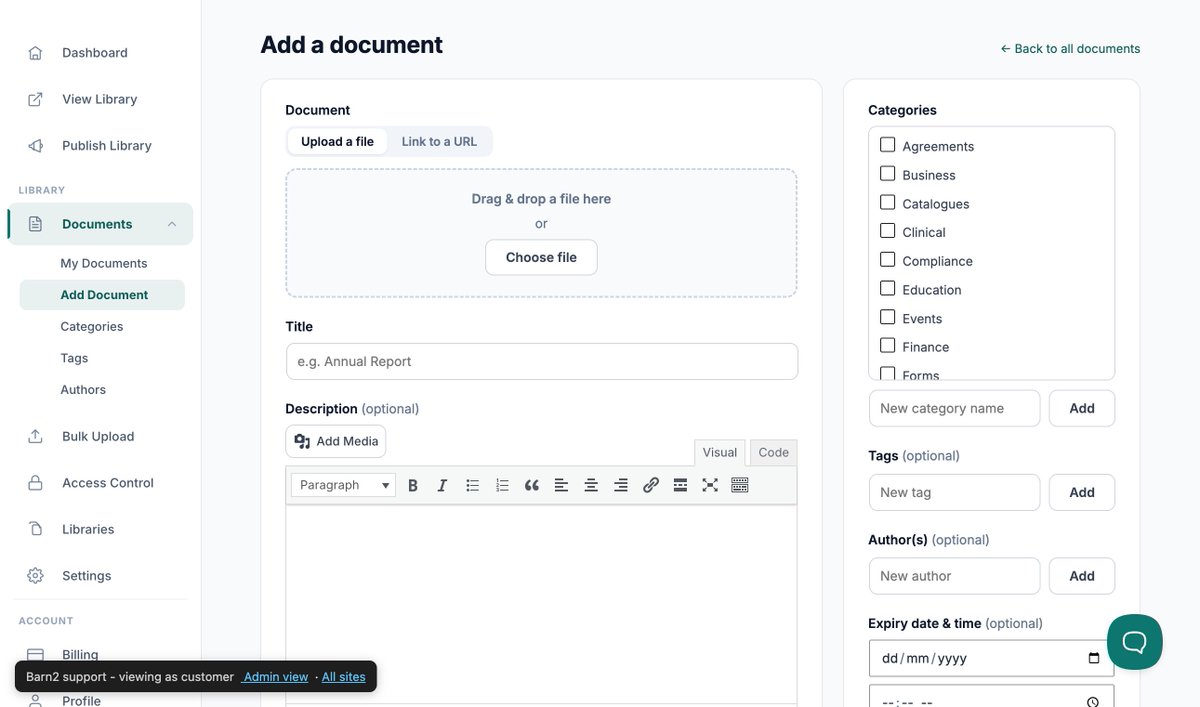This screenshot has width=1200, height=707.
Task: Check the Compliance category
Action: pos(887,259)
